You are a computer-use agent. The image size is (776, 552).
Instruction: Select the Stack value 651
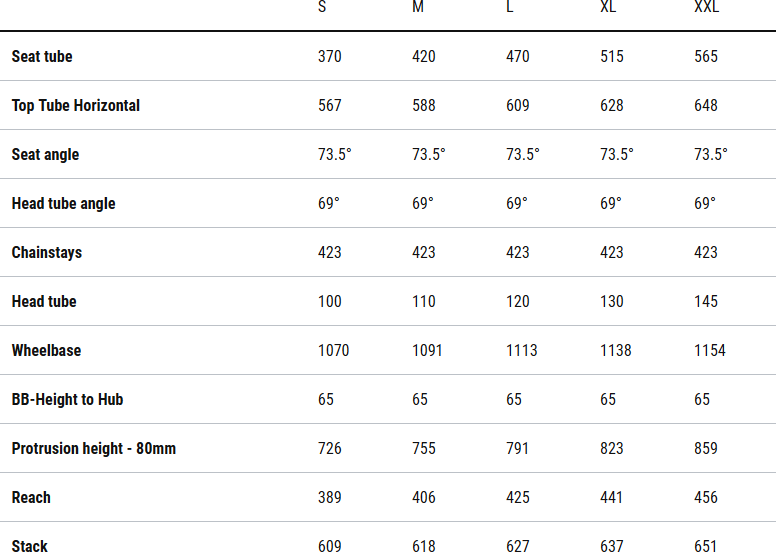[706, 546]
